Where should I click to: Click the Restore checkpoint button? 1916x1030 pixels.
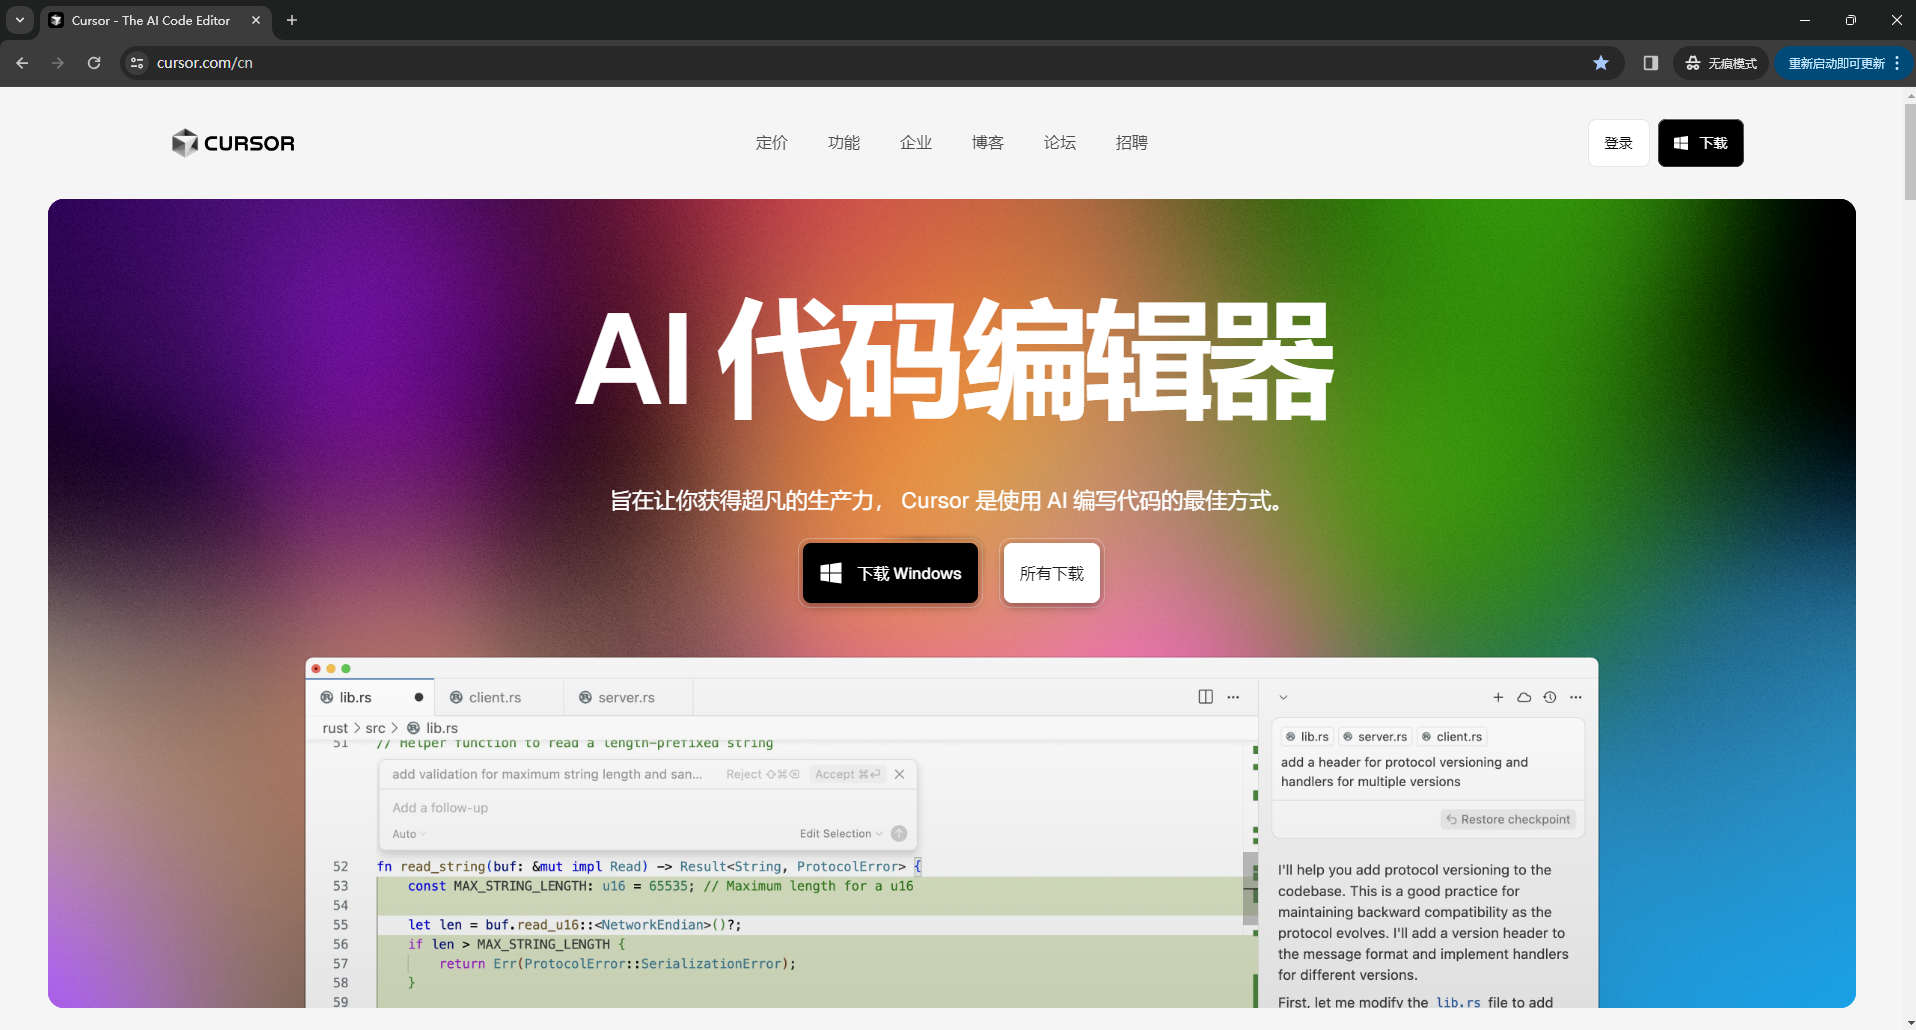click(x=1508, y=819)
